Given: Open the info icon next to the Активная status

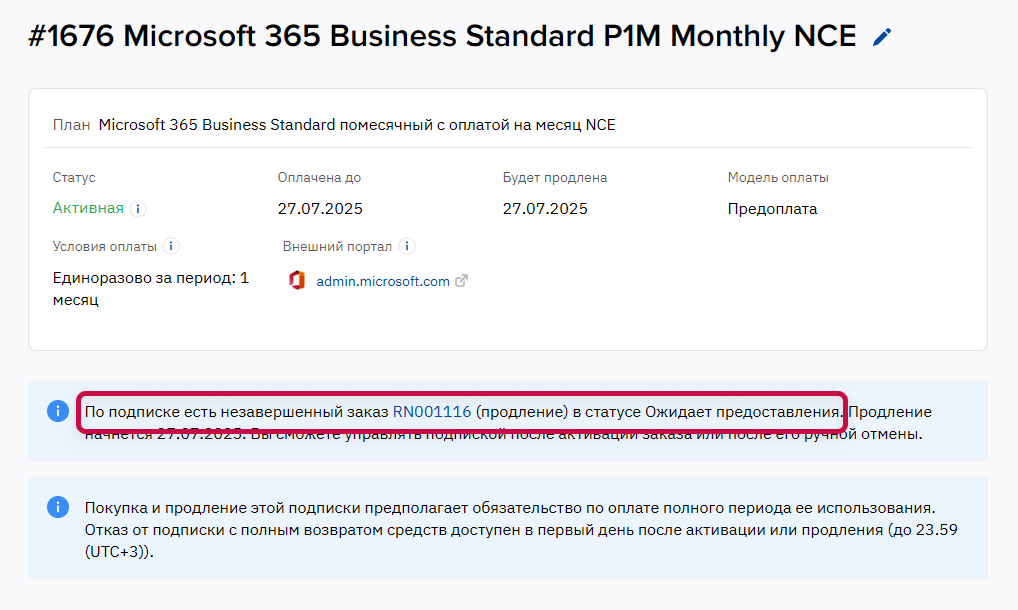Looking at the screenshot, I should click(139, 209).
